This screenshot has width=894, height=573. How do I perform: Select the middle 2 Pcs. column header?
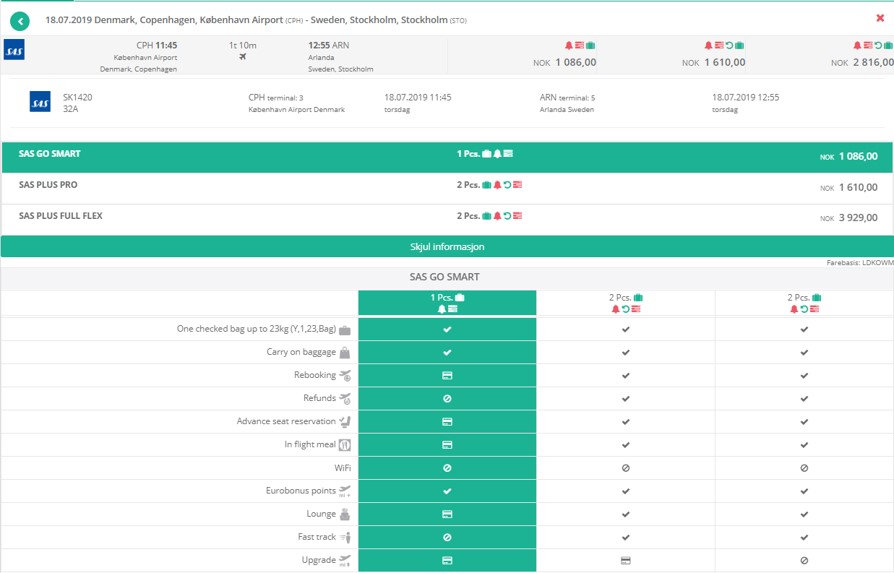pyautogui.click(x=625, y=303)
